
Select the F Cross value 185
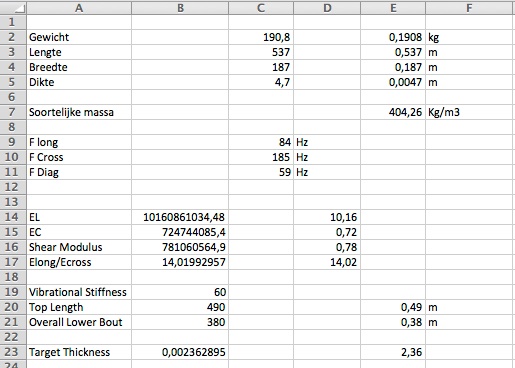261,157
